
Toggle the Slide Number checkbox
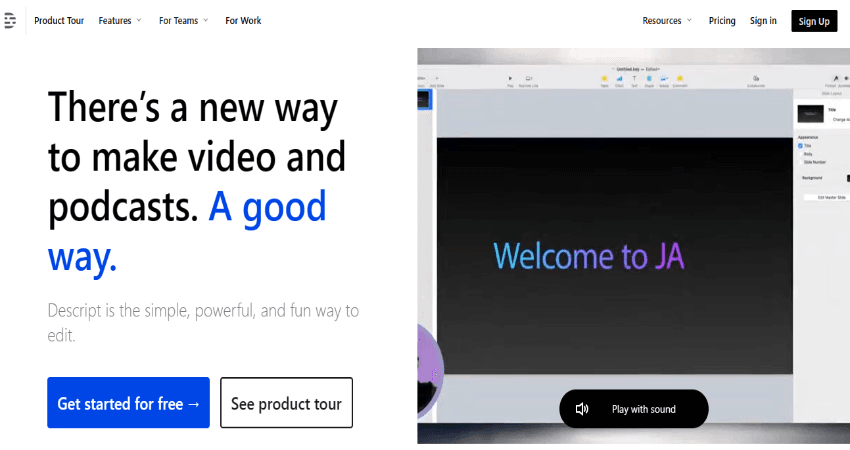pos(800,162)
